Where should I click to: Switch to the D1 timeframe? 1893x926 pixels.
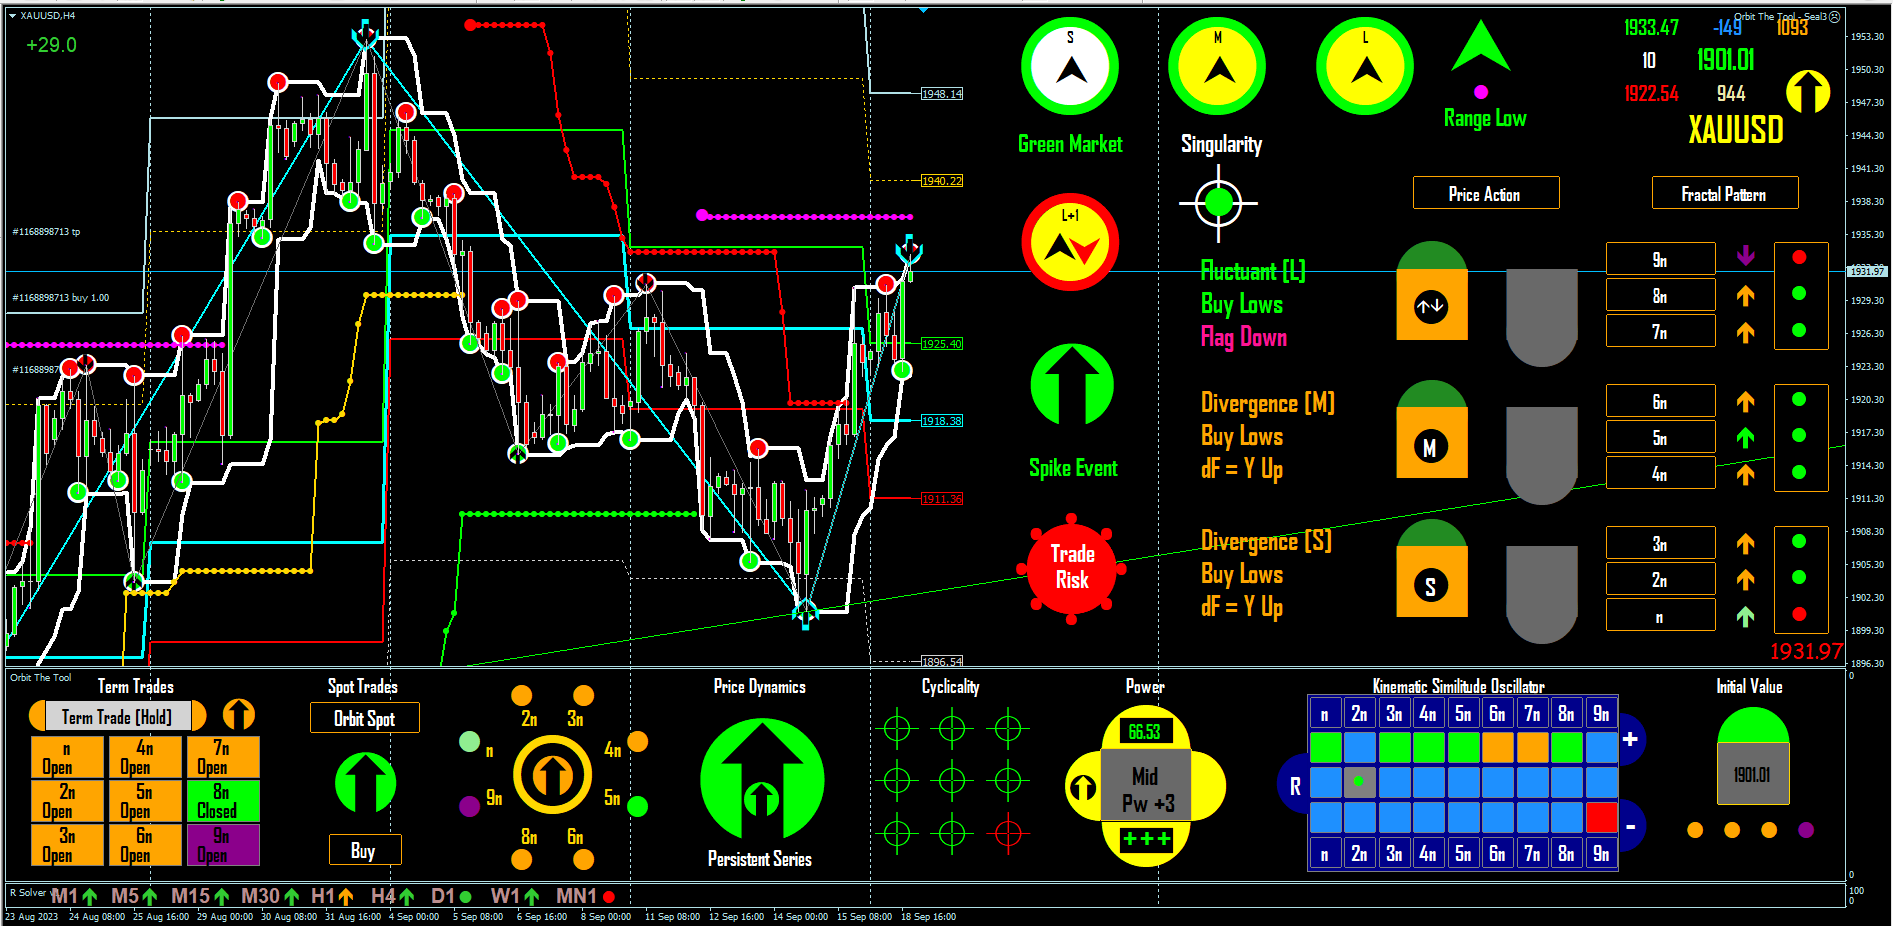click(x=451, y=896)
